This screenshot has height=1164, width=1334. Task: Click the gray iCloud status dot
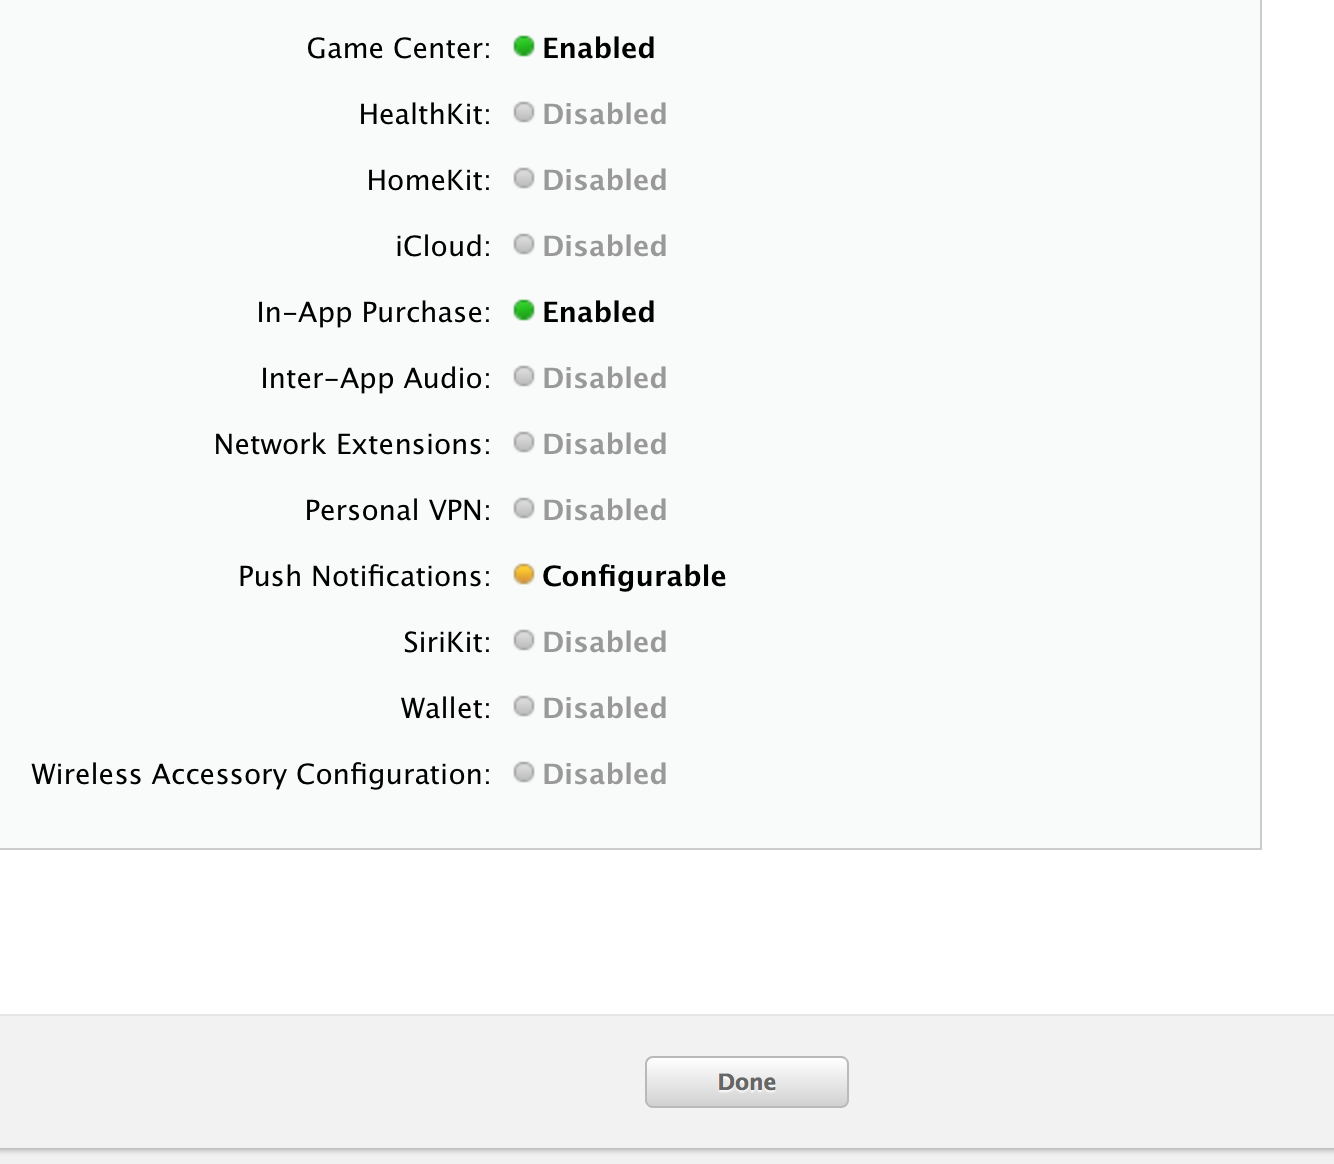523,244
